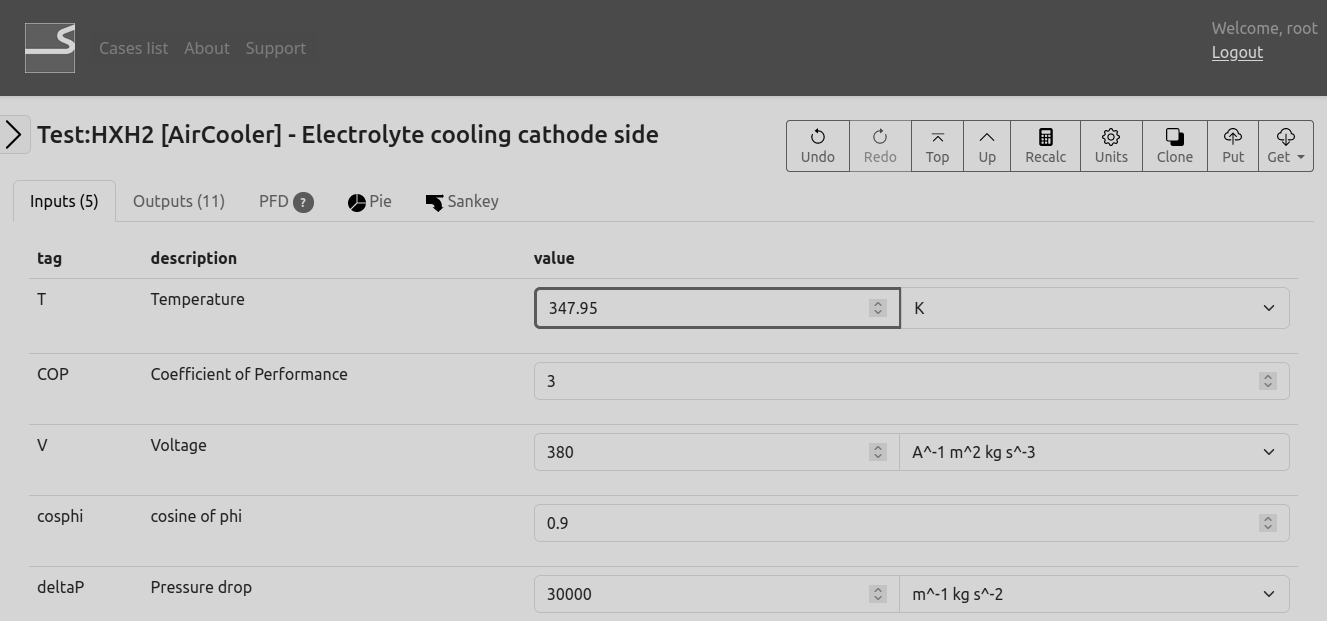Click the Logout link
The height and width of the screenshot is (621, 1327).
[x=1237, y=52]
